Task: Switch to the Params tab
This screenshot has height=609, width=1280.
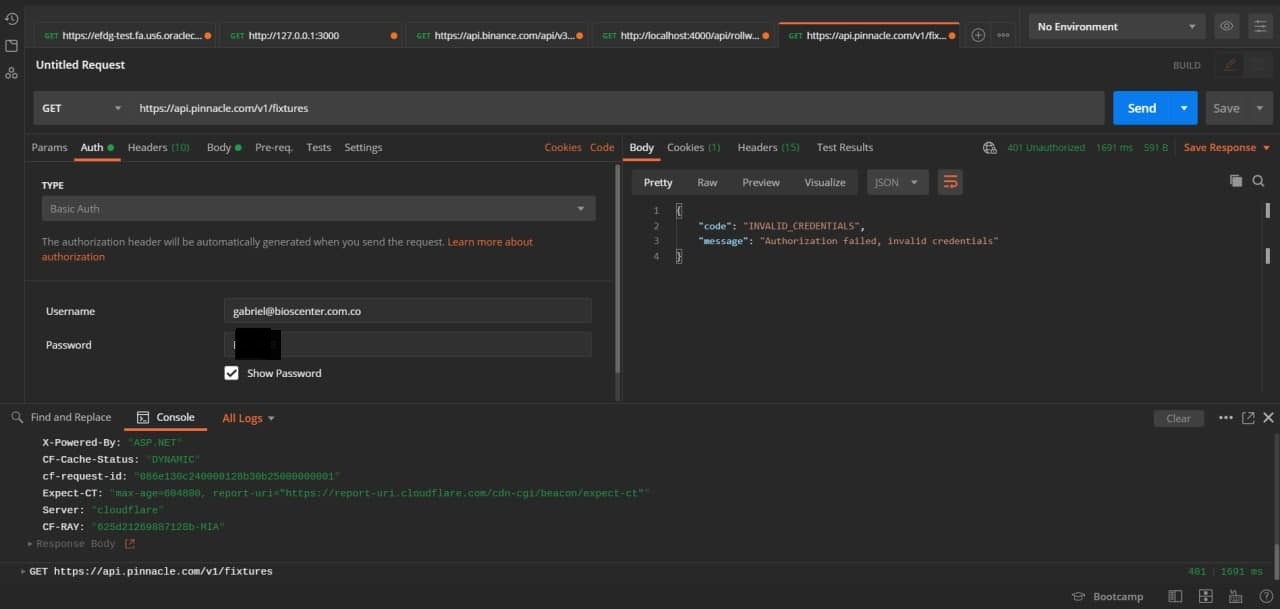Action: point(49,147)
